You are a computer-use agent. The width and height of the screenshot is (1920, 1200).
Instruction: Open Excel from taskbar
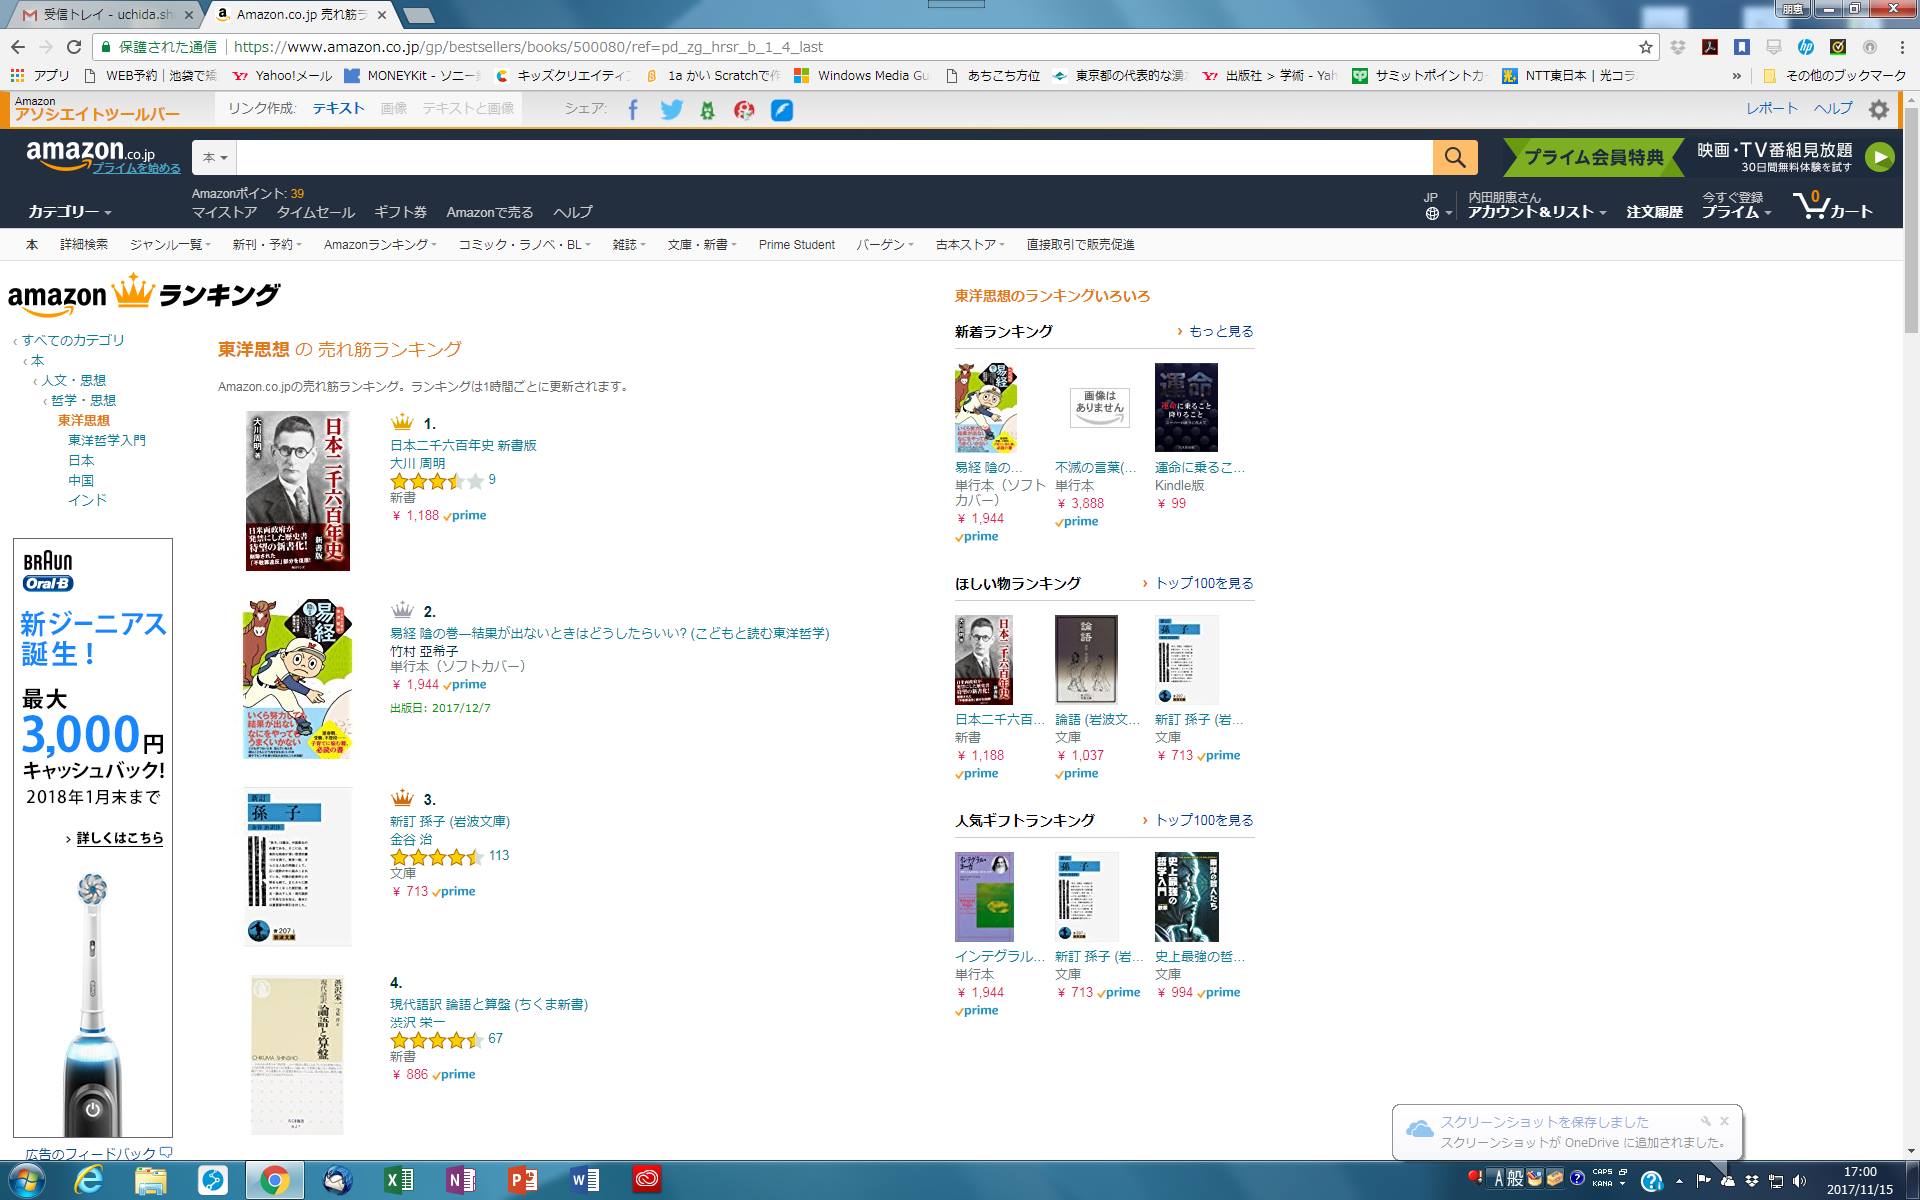tap(399, 1181)
